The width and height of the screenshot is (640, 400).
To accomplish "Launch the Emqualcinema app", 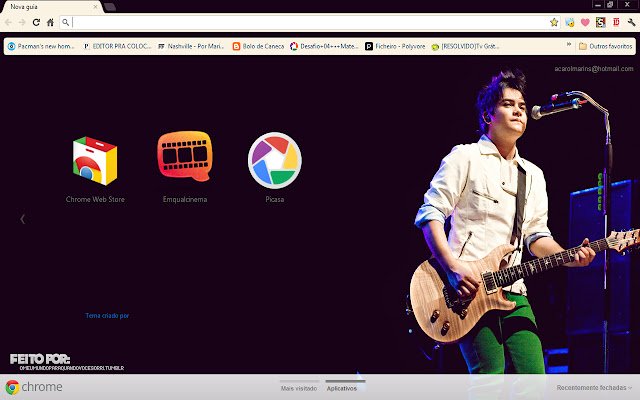I will (x=185, y=167).
